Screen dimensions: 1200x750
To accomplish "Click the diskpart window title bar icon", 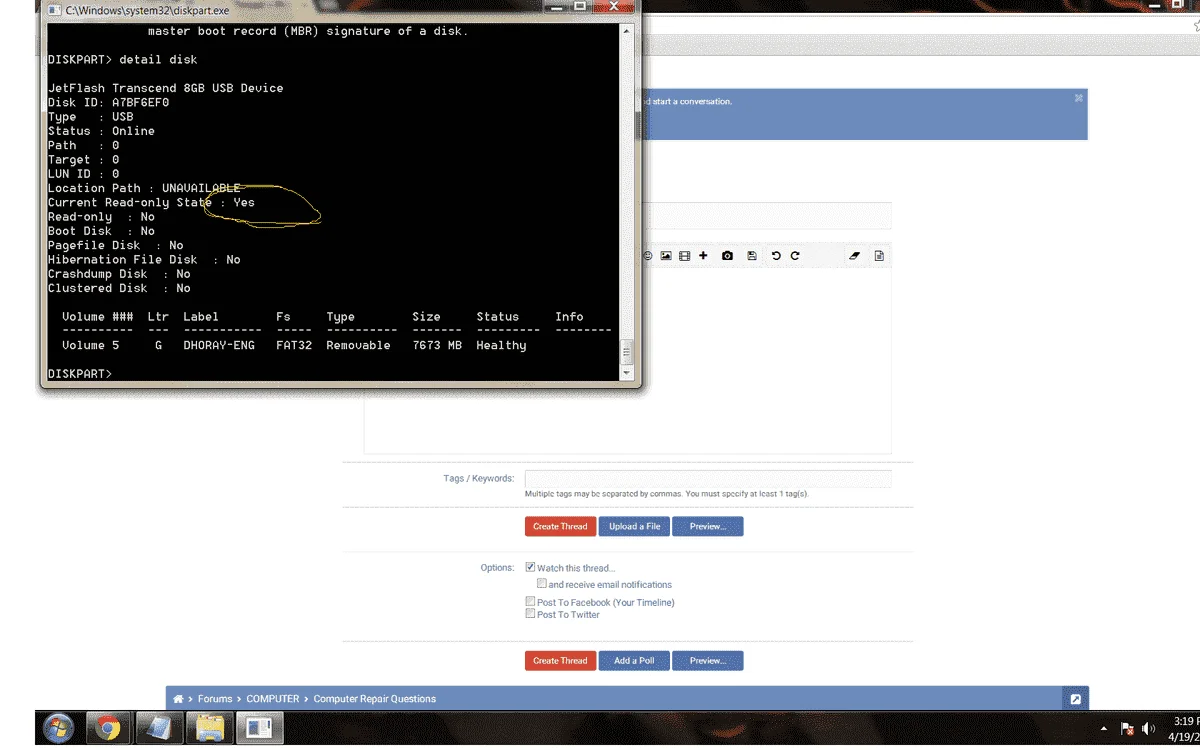I will click(56, 10).
